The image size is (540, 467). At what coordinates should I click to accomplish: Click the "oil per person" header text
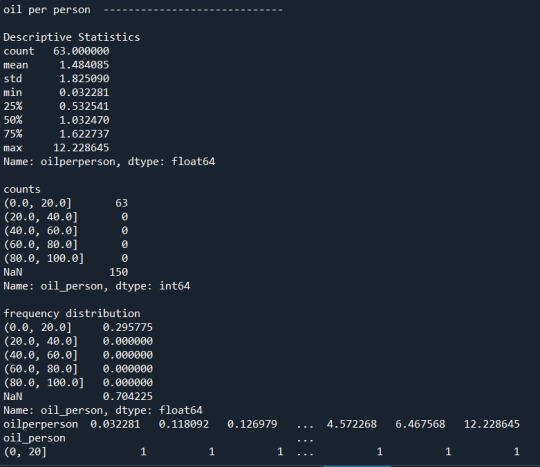point(47,10)
